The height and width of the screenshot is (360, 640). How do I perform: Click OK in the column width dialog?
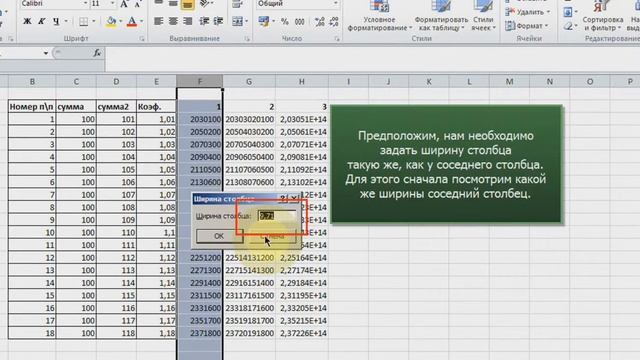point(219,236)
